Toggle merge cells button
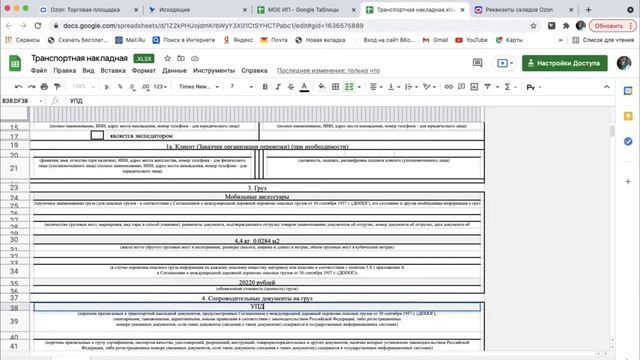 click(349, 87)
